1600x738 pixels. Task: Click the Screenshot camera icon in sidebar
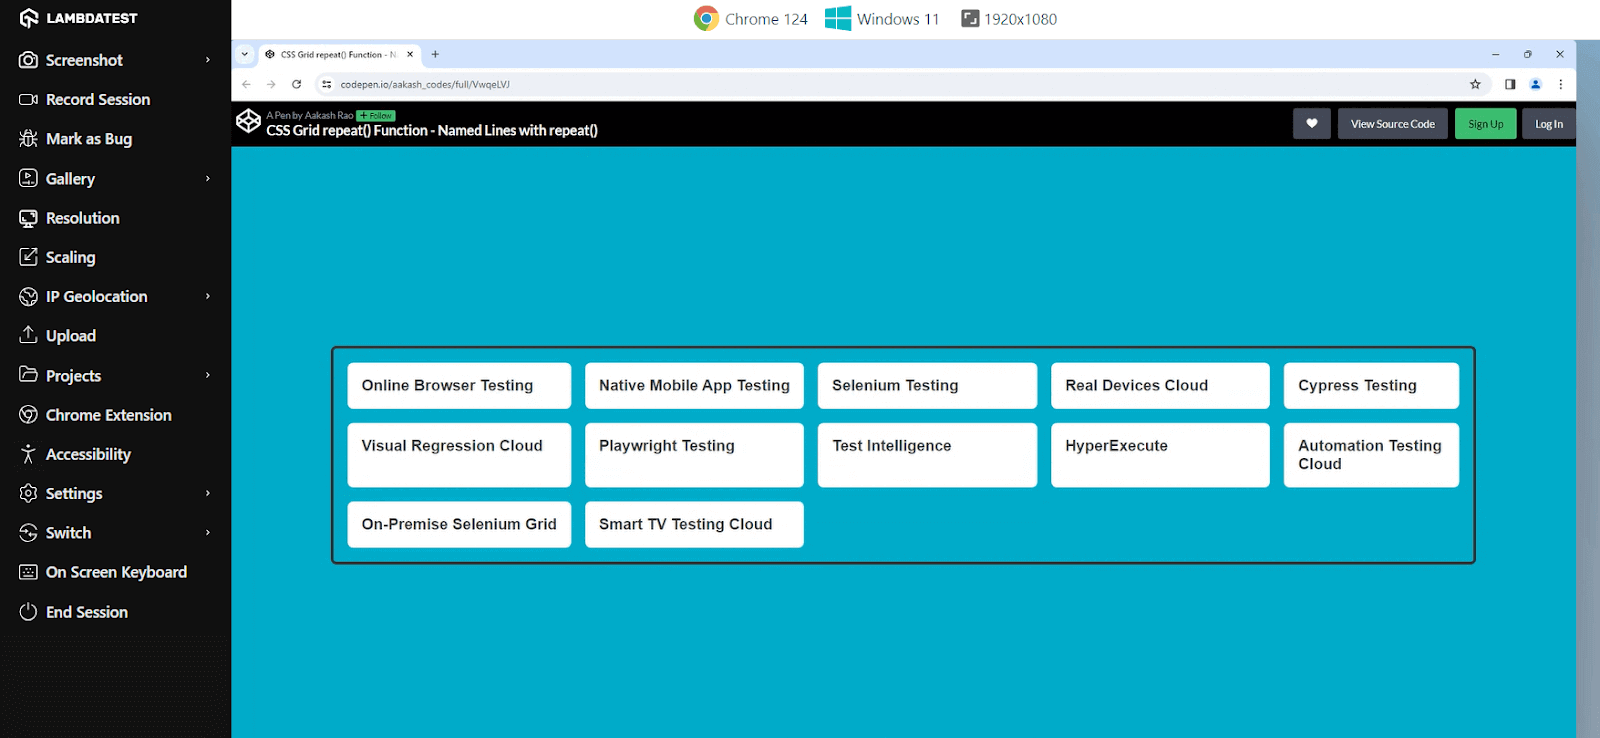pos(28,60)
